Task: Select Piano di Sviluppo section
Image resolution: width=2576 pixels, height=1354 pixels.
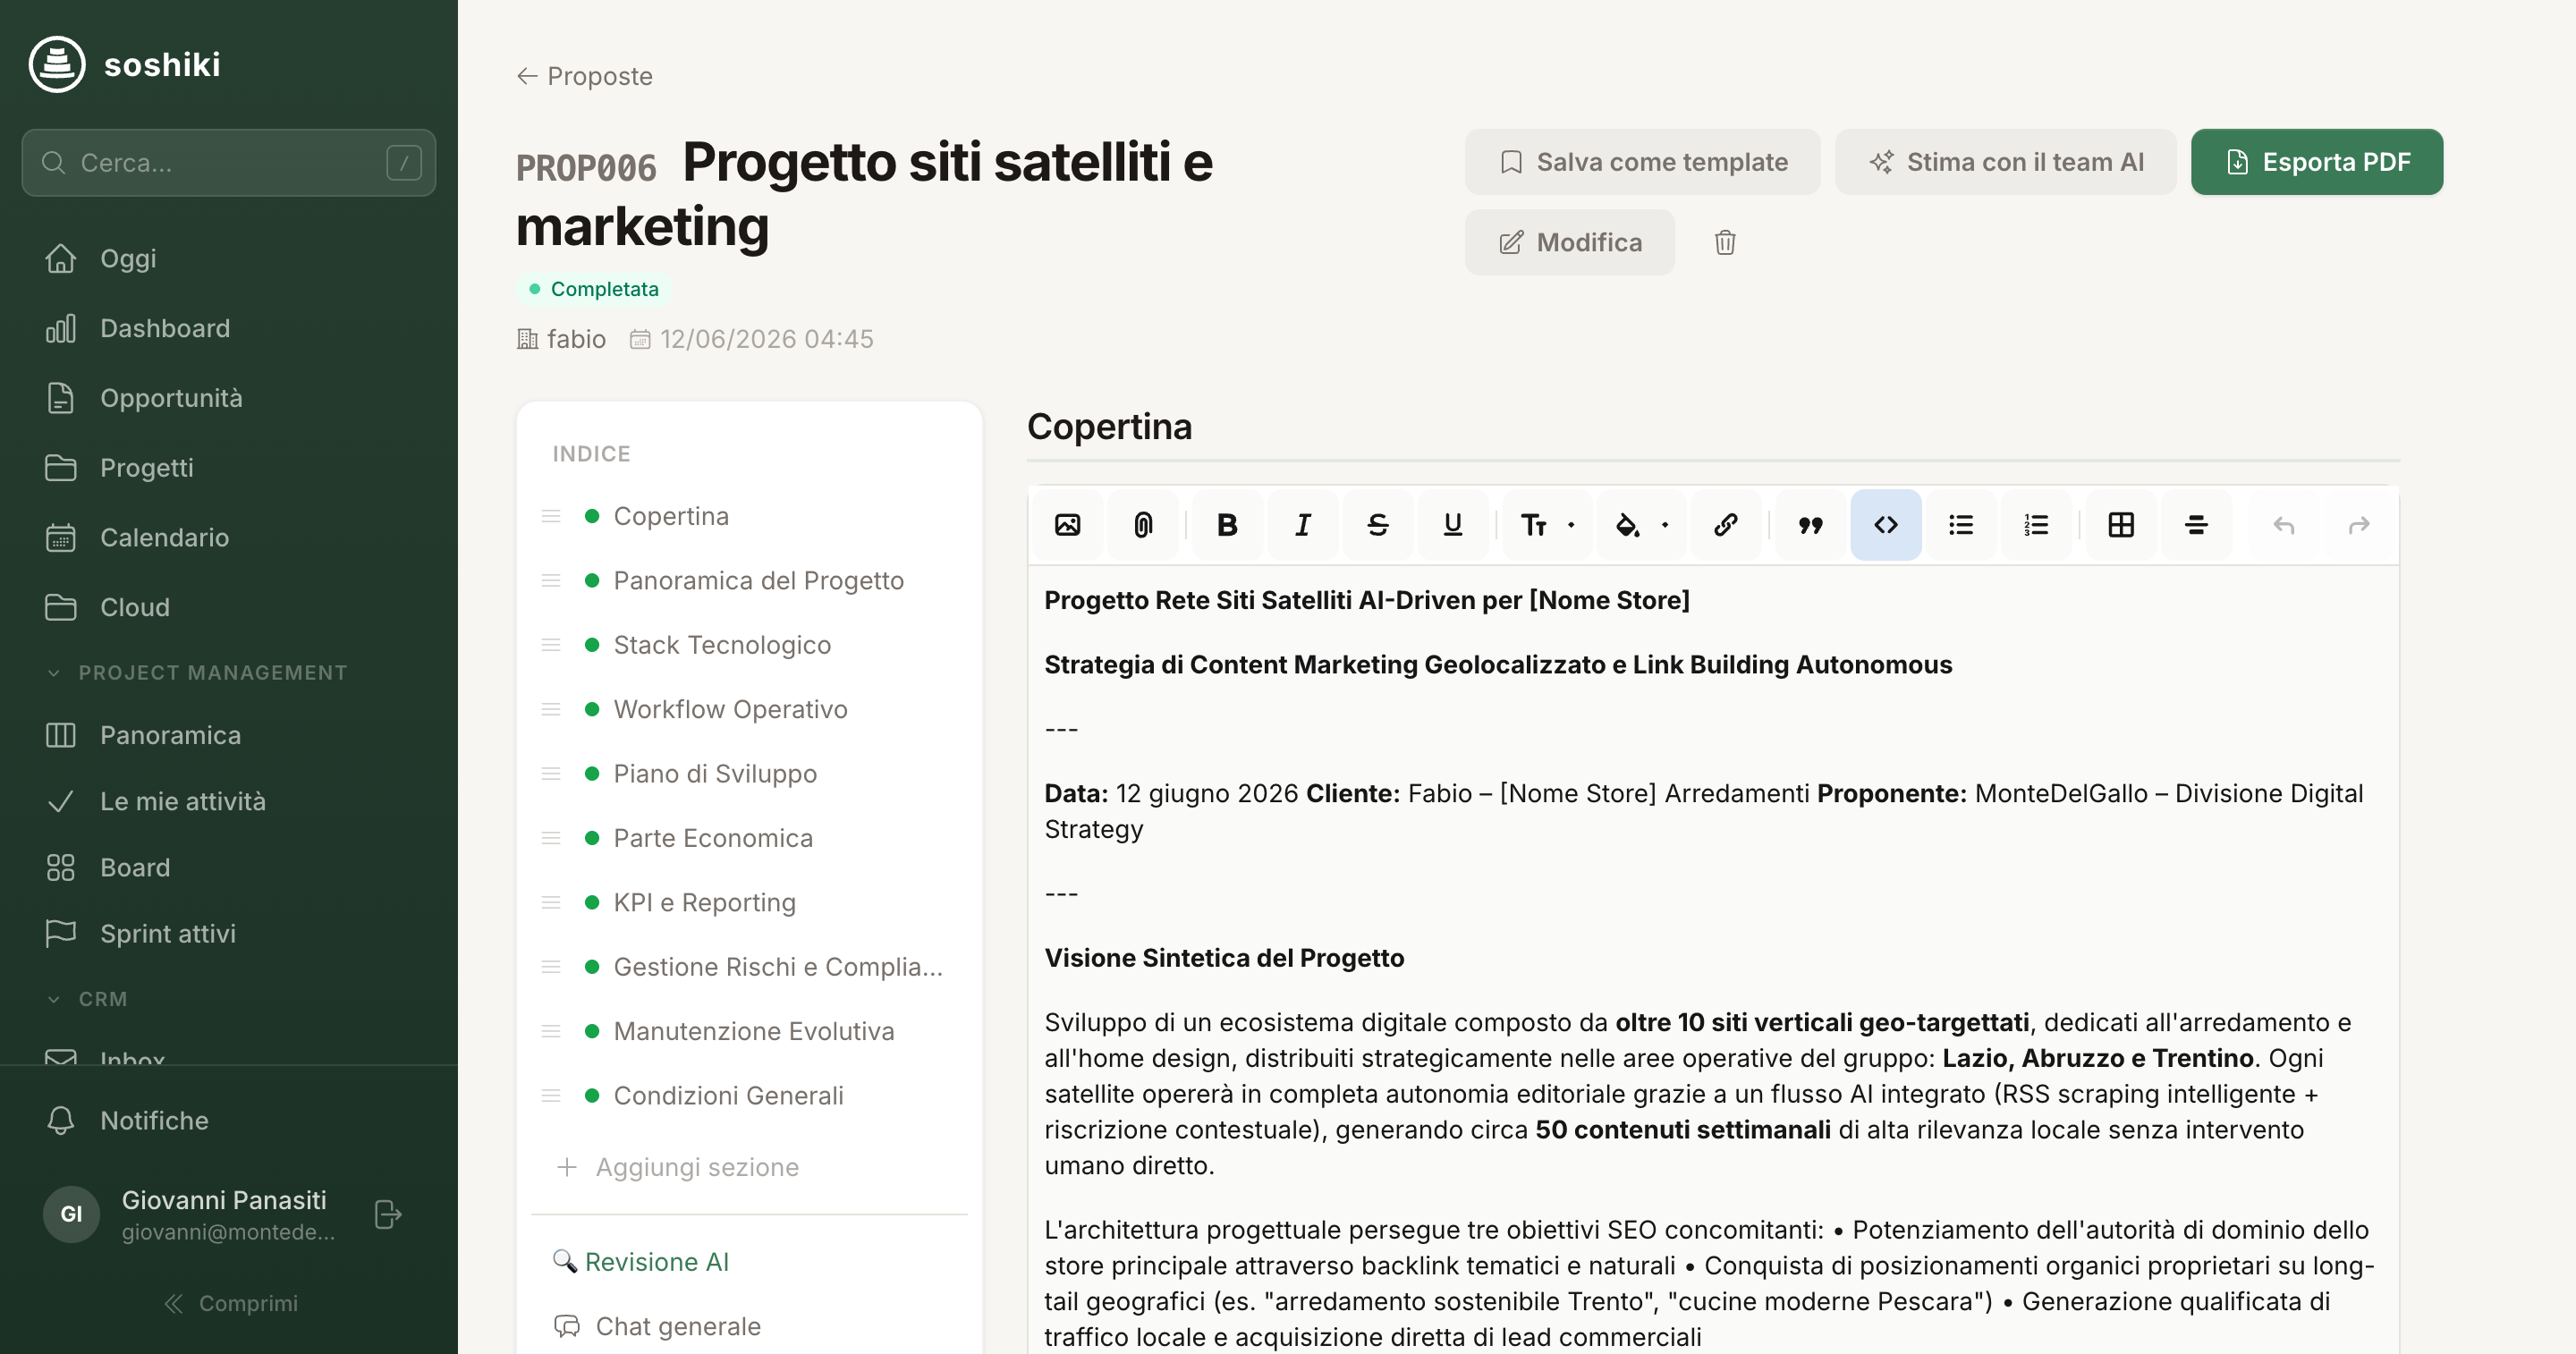Action: pos(715,773)
